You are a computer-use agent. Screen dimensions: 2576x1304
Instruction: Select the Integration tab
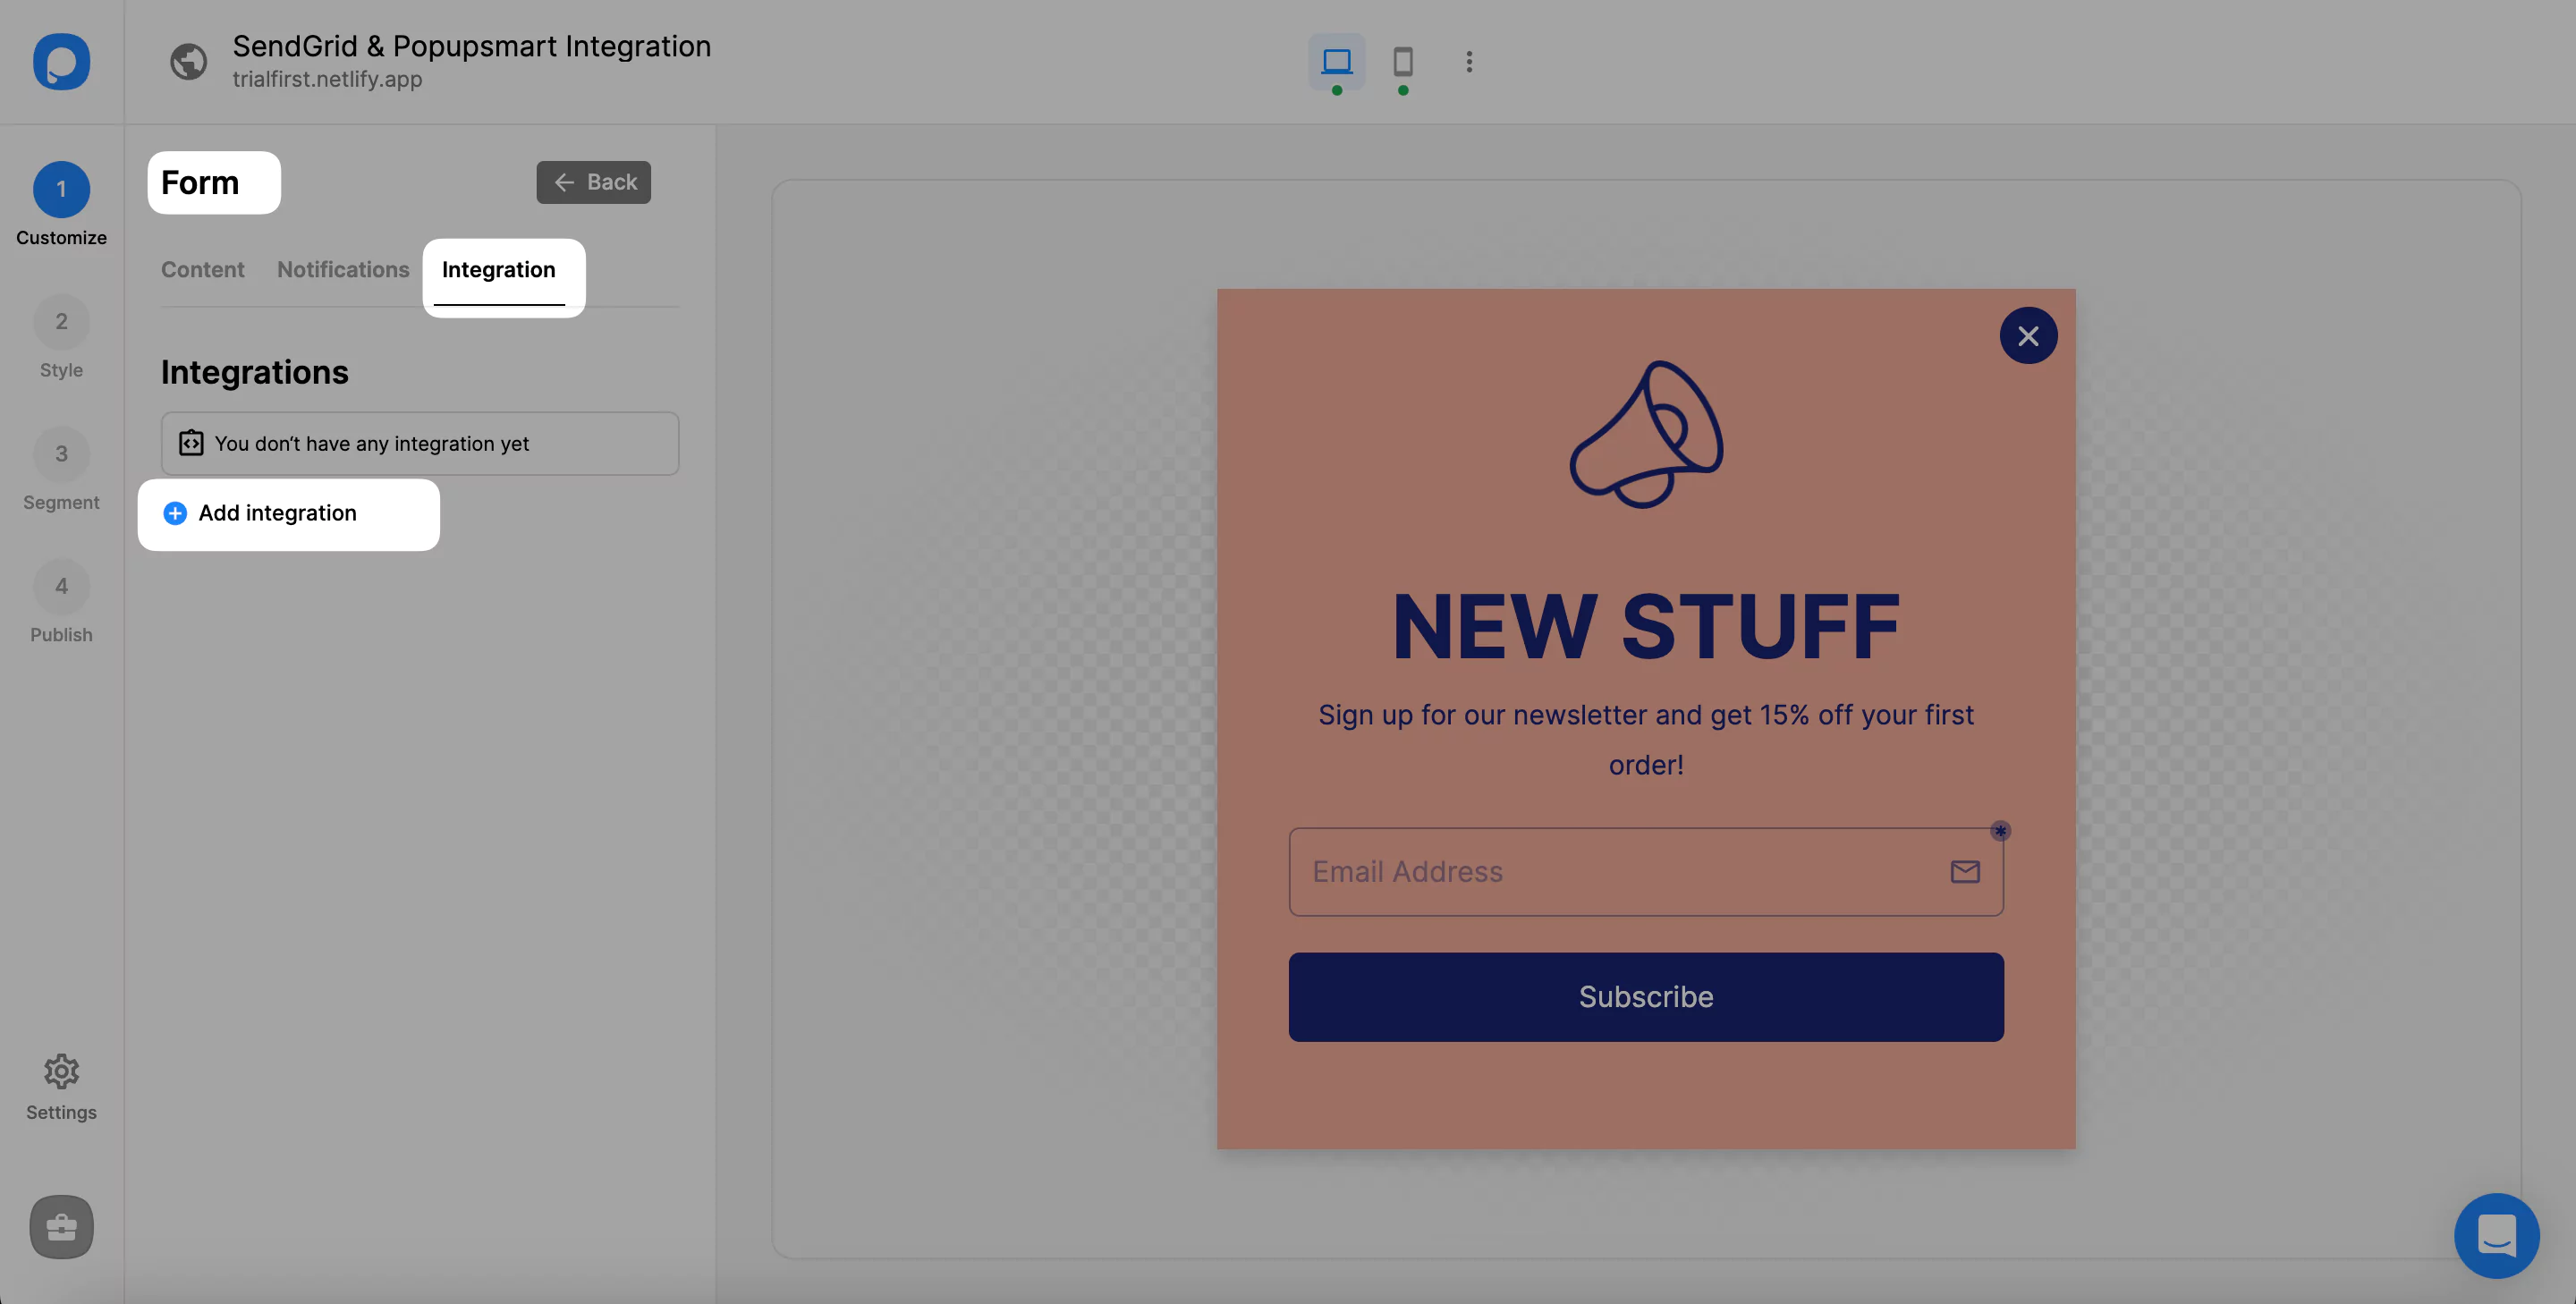497,269
